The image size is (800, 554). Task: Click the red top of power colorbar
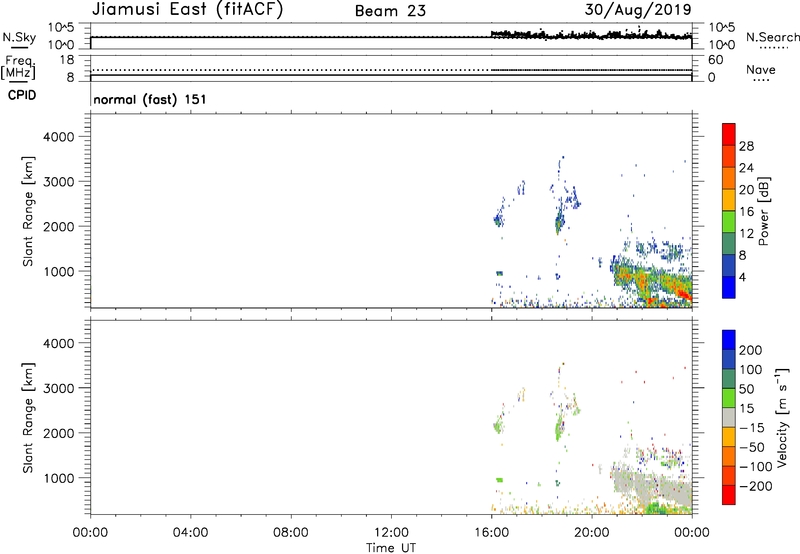tap(729, 134)
